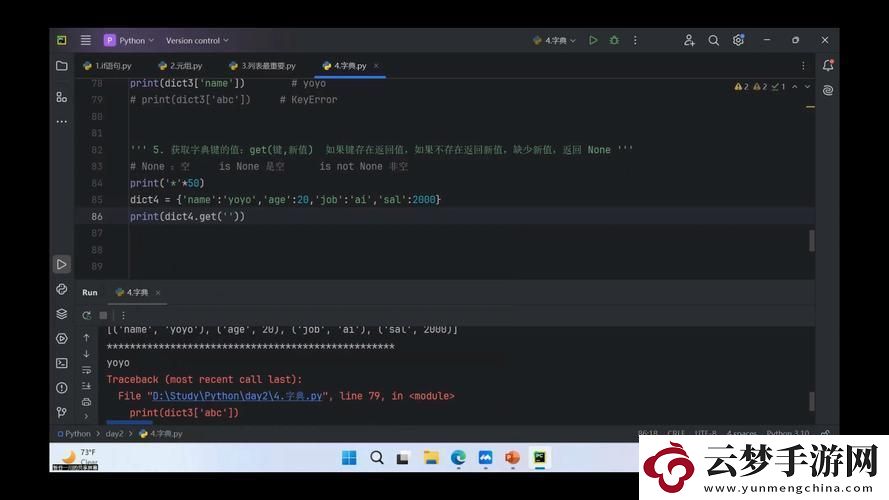Click the PyCharm logo icon
The height and width of the screenshot is (500, 889).
(x=61, y=40)
